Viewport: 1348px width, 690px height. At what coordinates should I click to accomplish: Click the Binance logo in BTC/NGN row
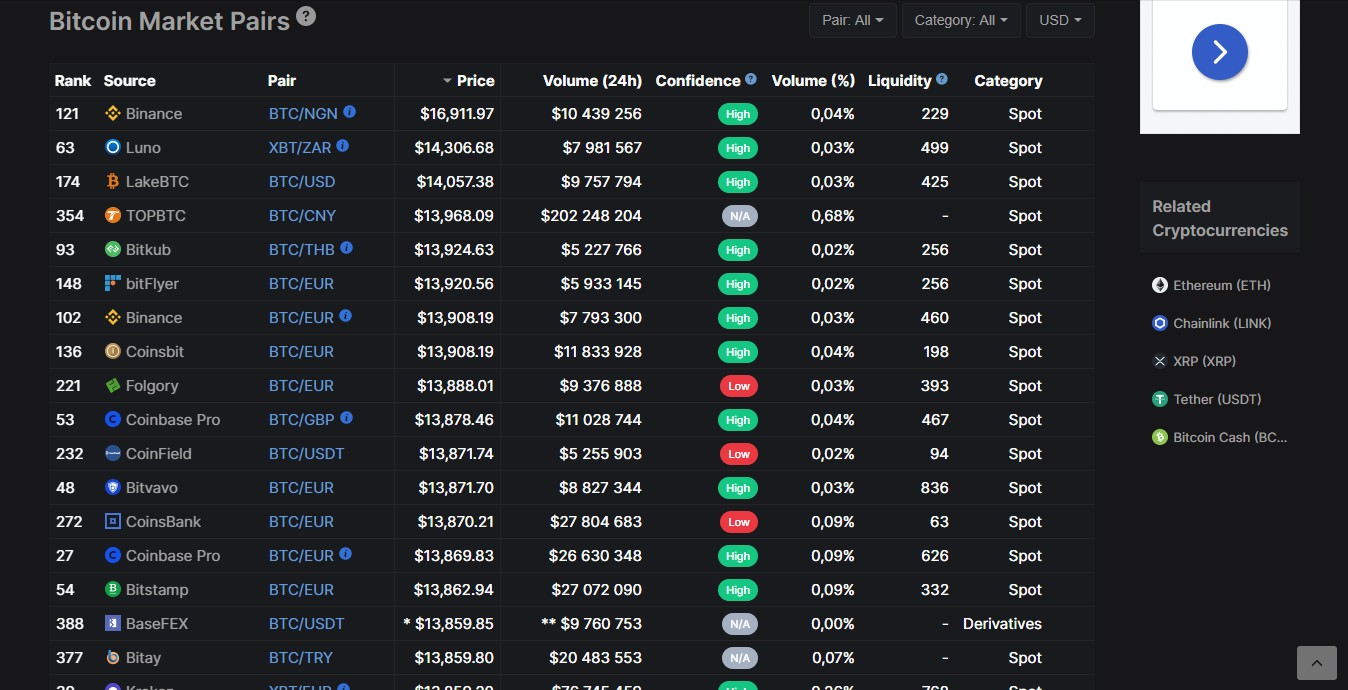pyautogui.click(x=113, y=113)
